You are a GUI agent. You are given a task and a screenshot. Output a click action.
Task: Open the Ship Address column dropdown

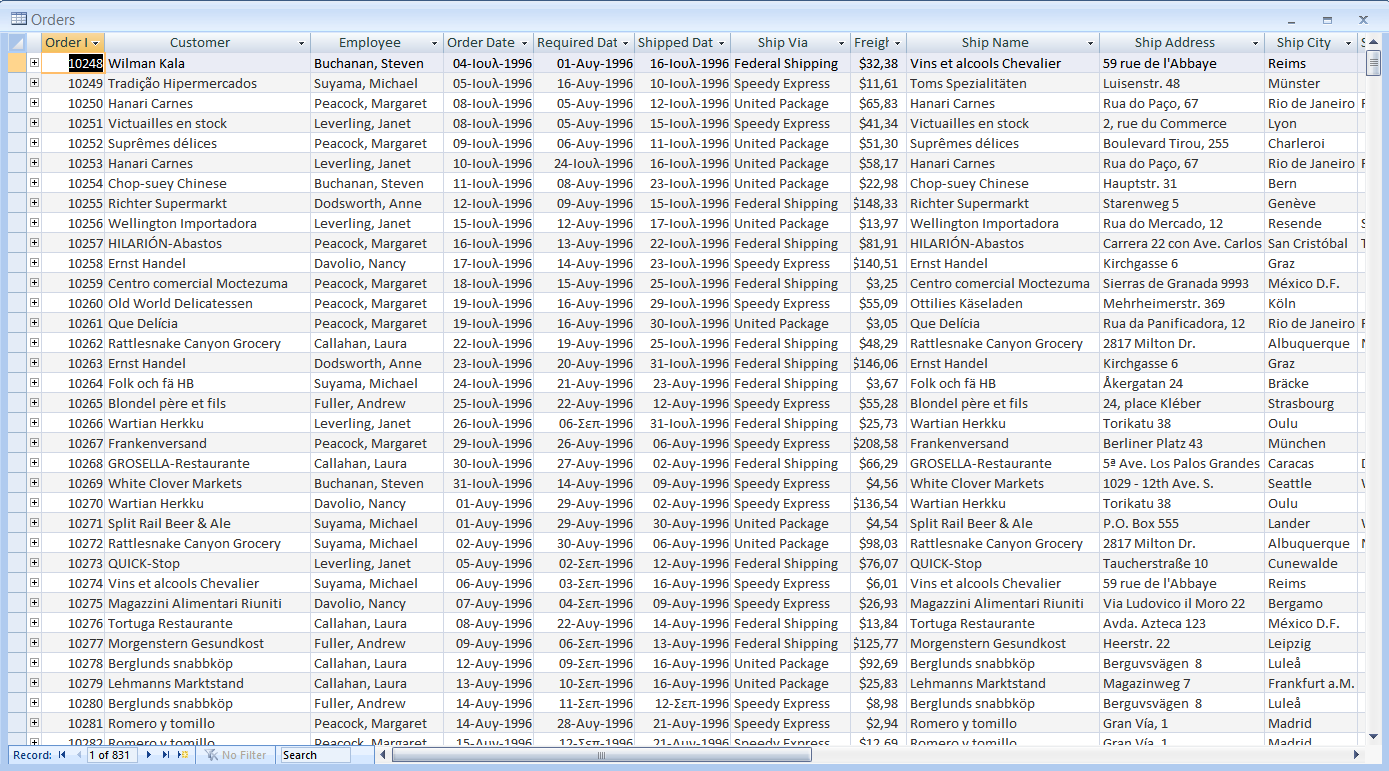click(1256, 43)
